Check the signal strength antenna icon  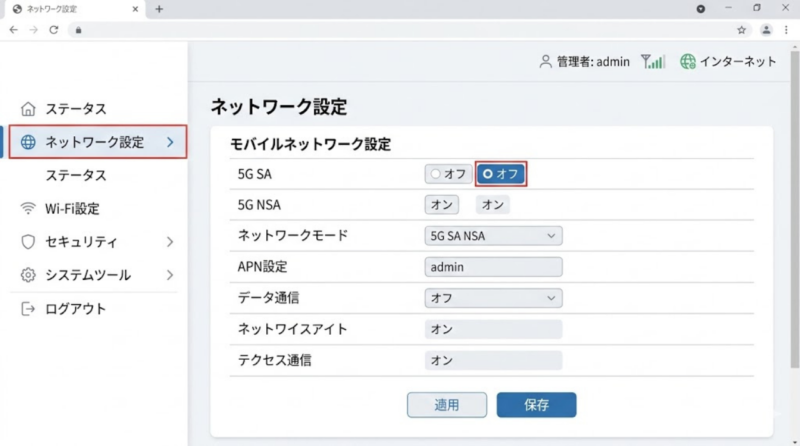coord(653,62)
